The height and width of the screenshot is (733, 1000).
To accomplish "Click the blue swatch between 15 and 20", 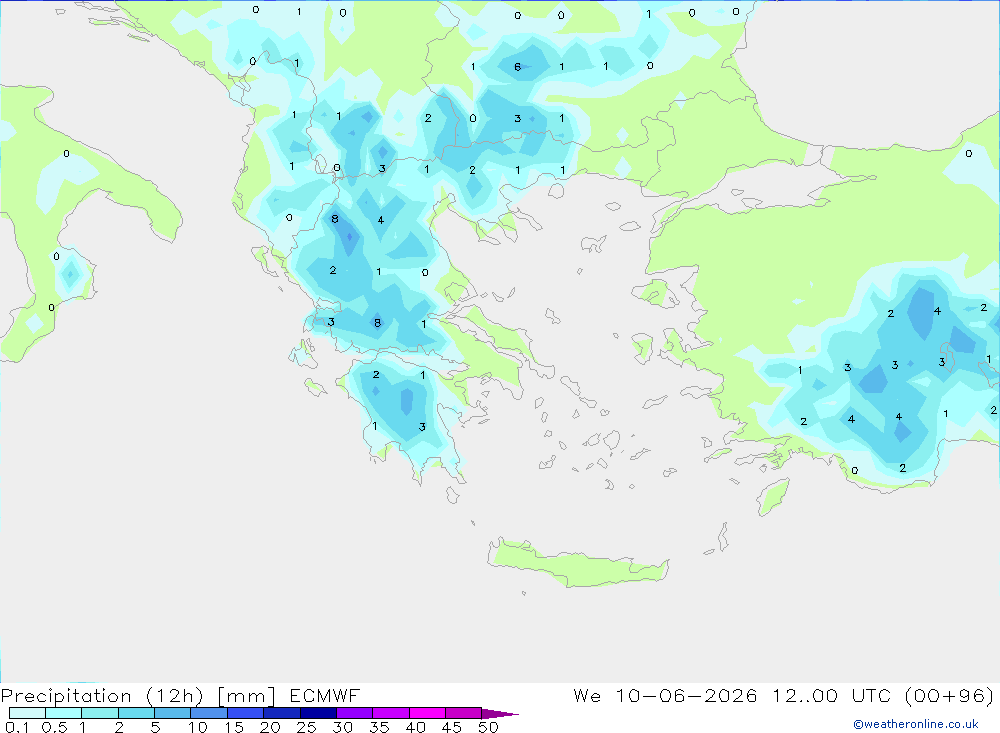I will click(x=245, y=713).
